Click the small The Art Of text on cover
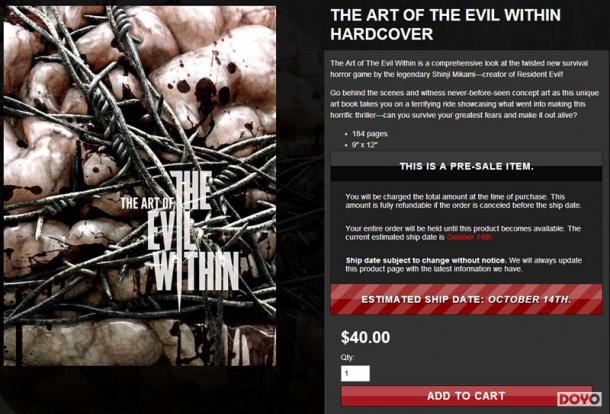This screenshot has width=610, height=414. click(x=146, y=203)
